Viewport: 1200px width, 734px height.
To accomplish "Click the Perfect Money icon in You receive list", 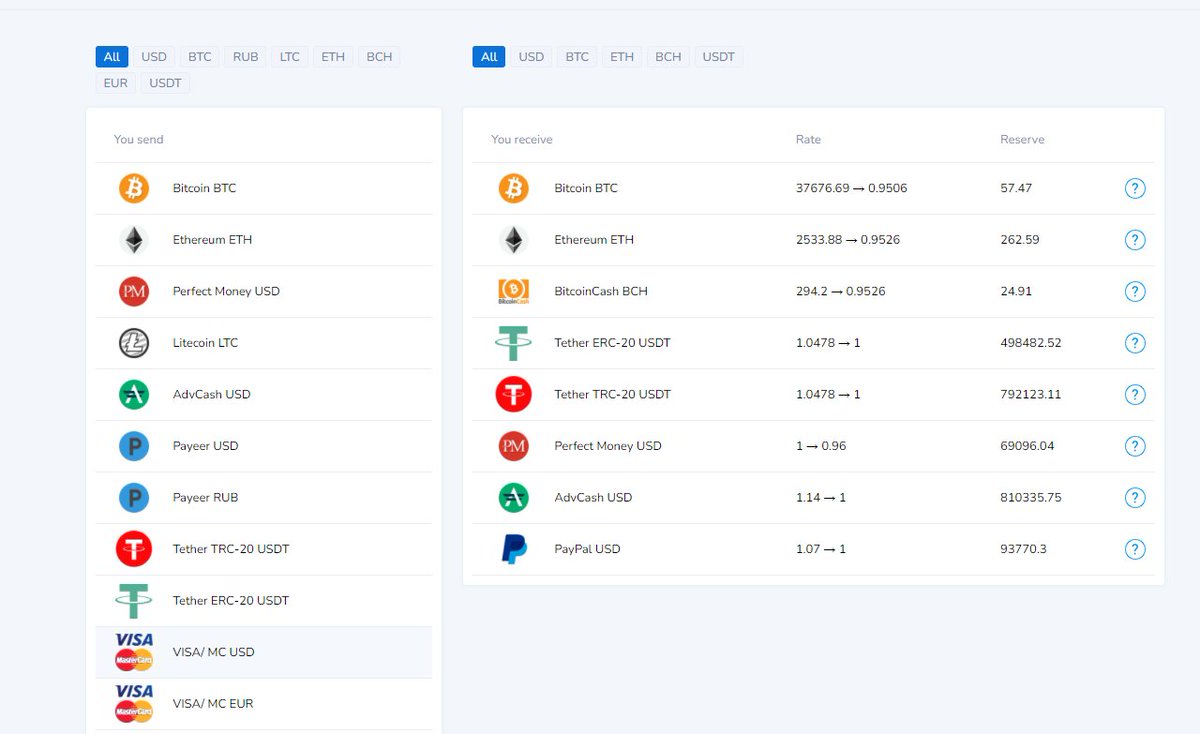I will pyautogui.click(x=514, y=446).
